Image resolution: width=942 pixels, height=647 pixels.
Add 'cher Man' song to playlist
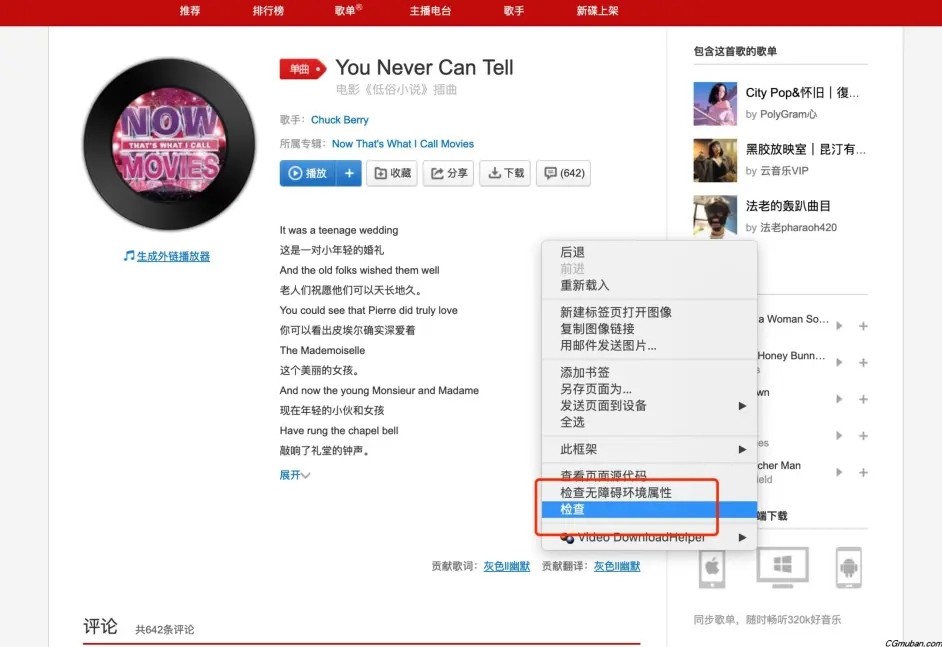click(x=863, y=472)
